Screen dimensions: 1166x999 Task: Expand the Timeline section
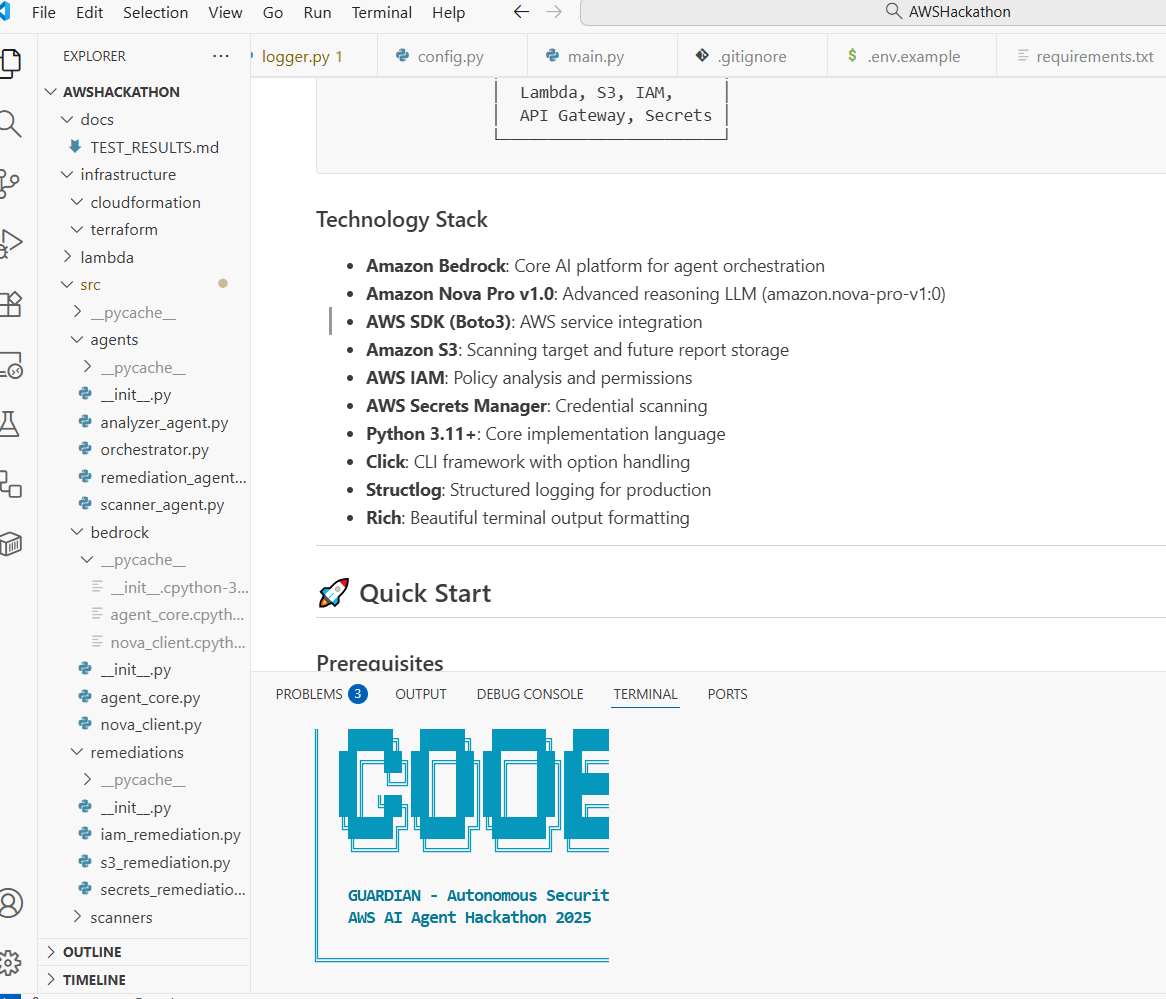[144, 980]
